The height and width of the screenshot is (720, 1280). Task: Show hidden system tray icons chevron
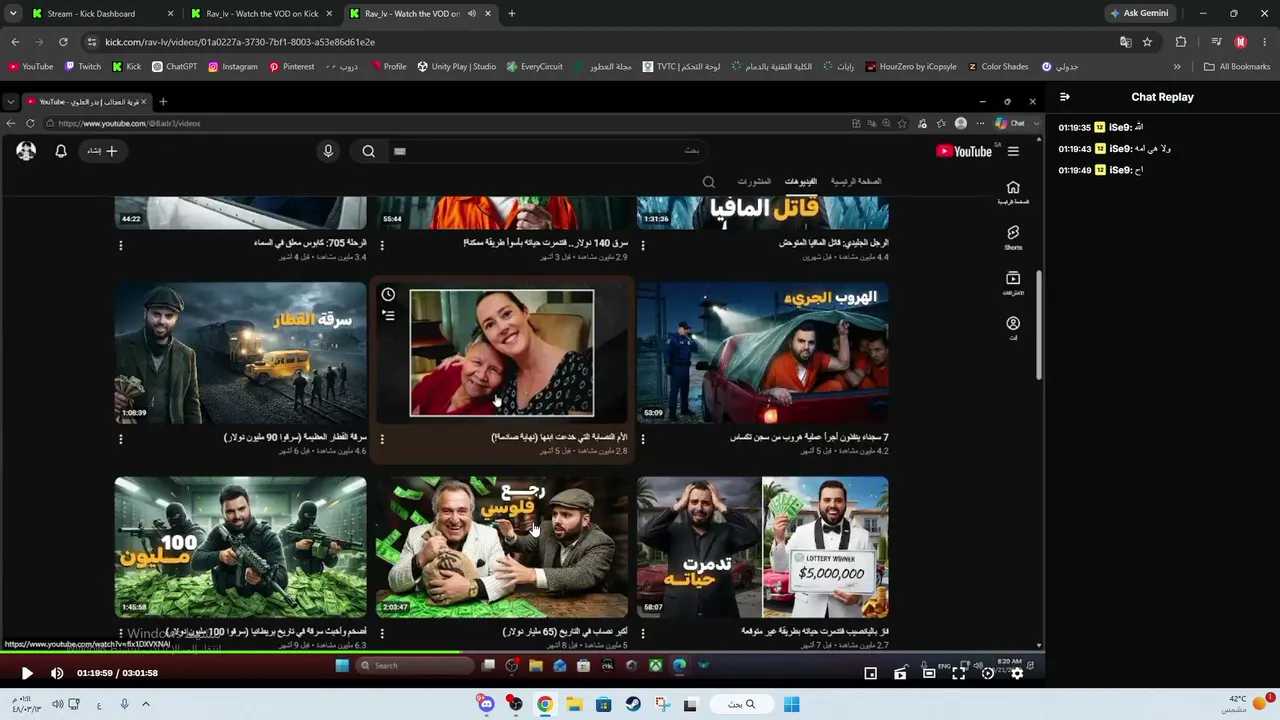click(x=145, y=704)
